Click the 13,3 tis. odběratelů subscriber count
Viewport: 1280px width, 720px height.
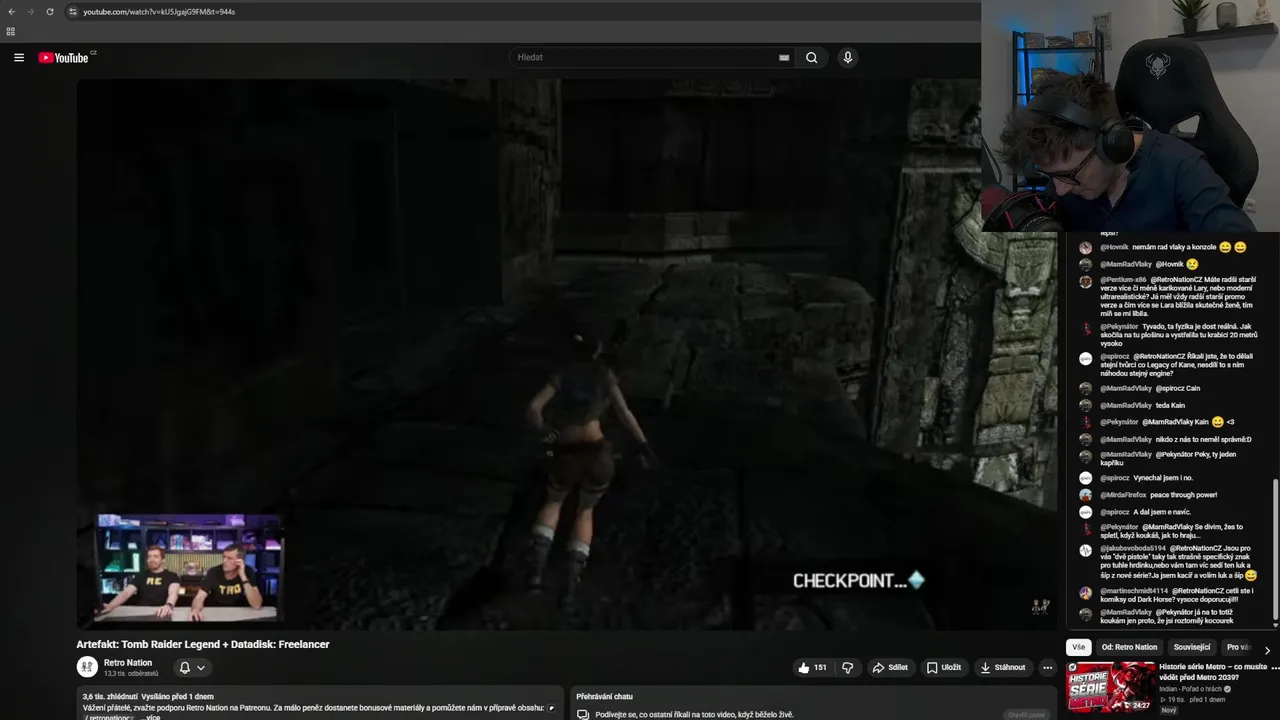pos(131,673)
